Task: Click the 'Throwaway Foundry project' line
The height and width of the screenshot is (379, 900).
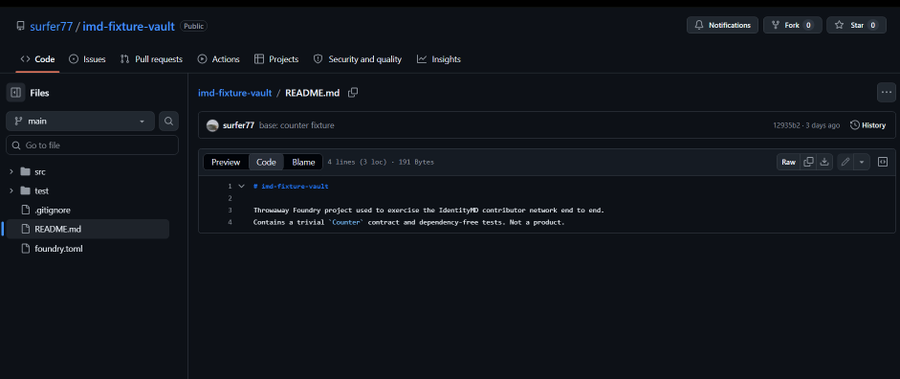Action: 429,210
